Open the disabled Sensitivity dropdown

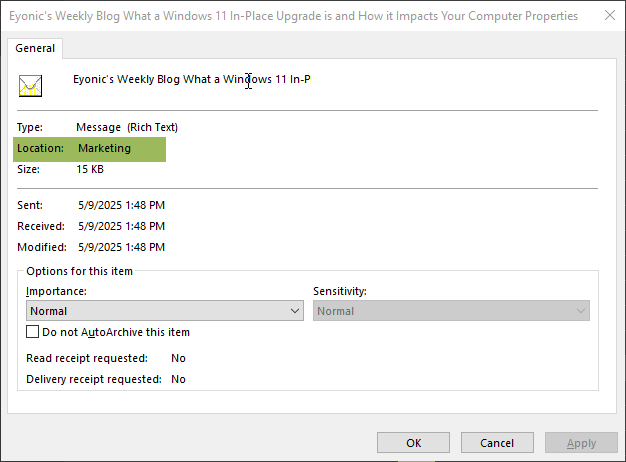pos(451,311)
